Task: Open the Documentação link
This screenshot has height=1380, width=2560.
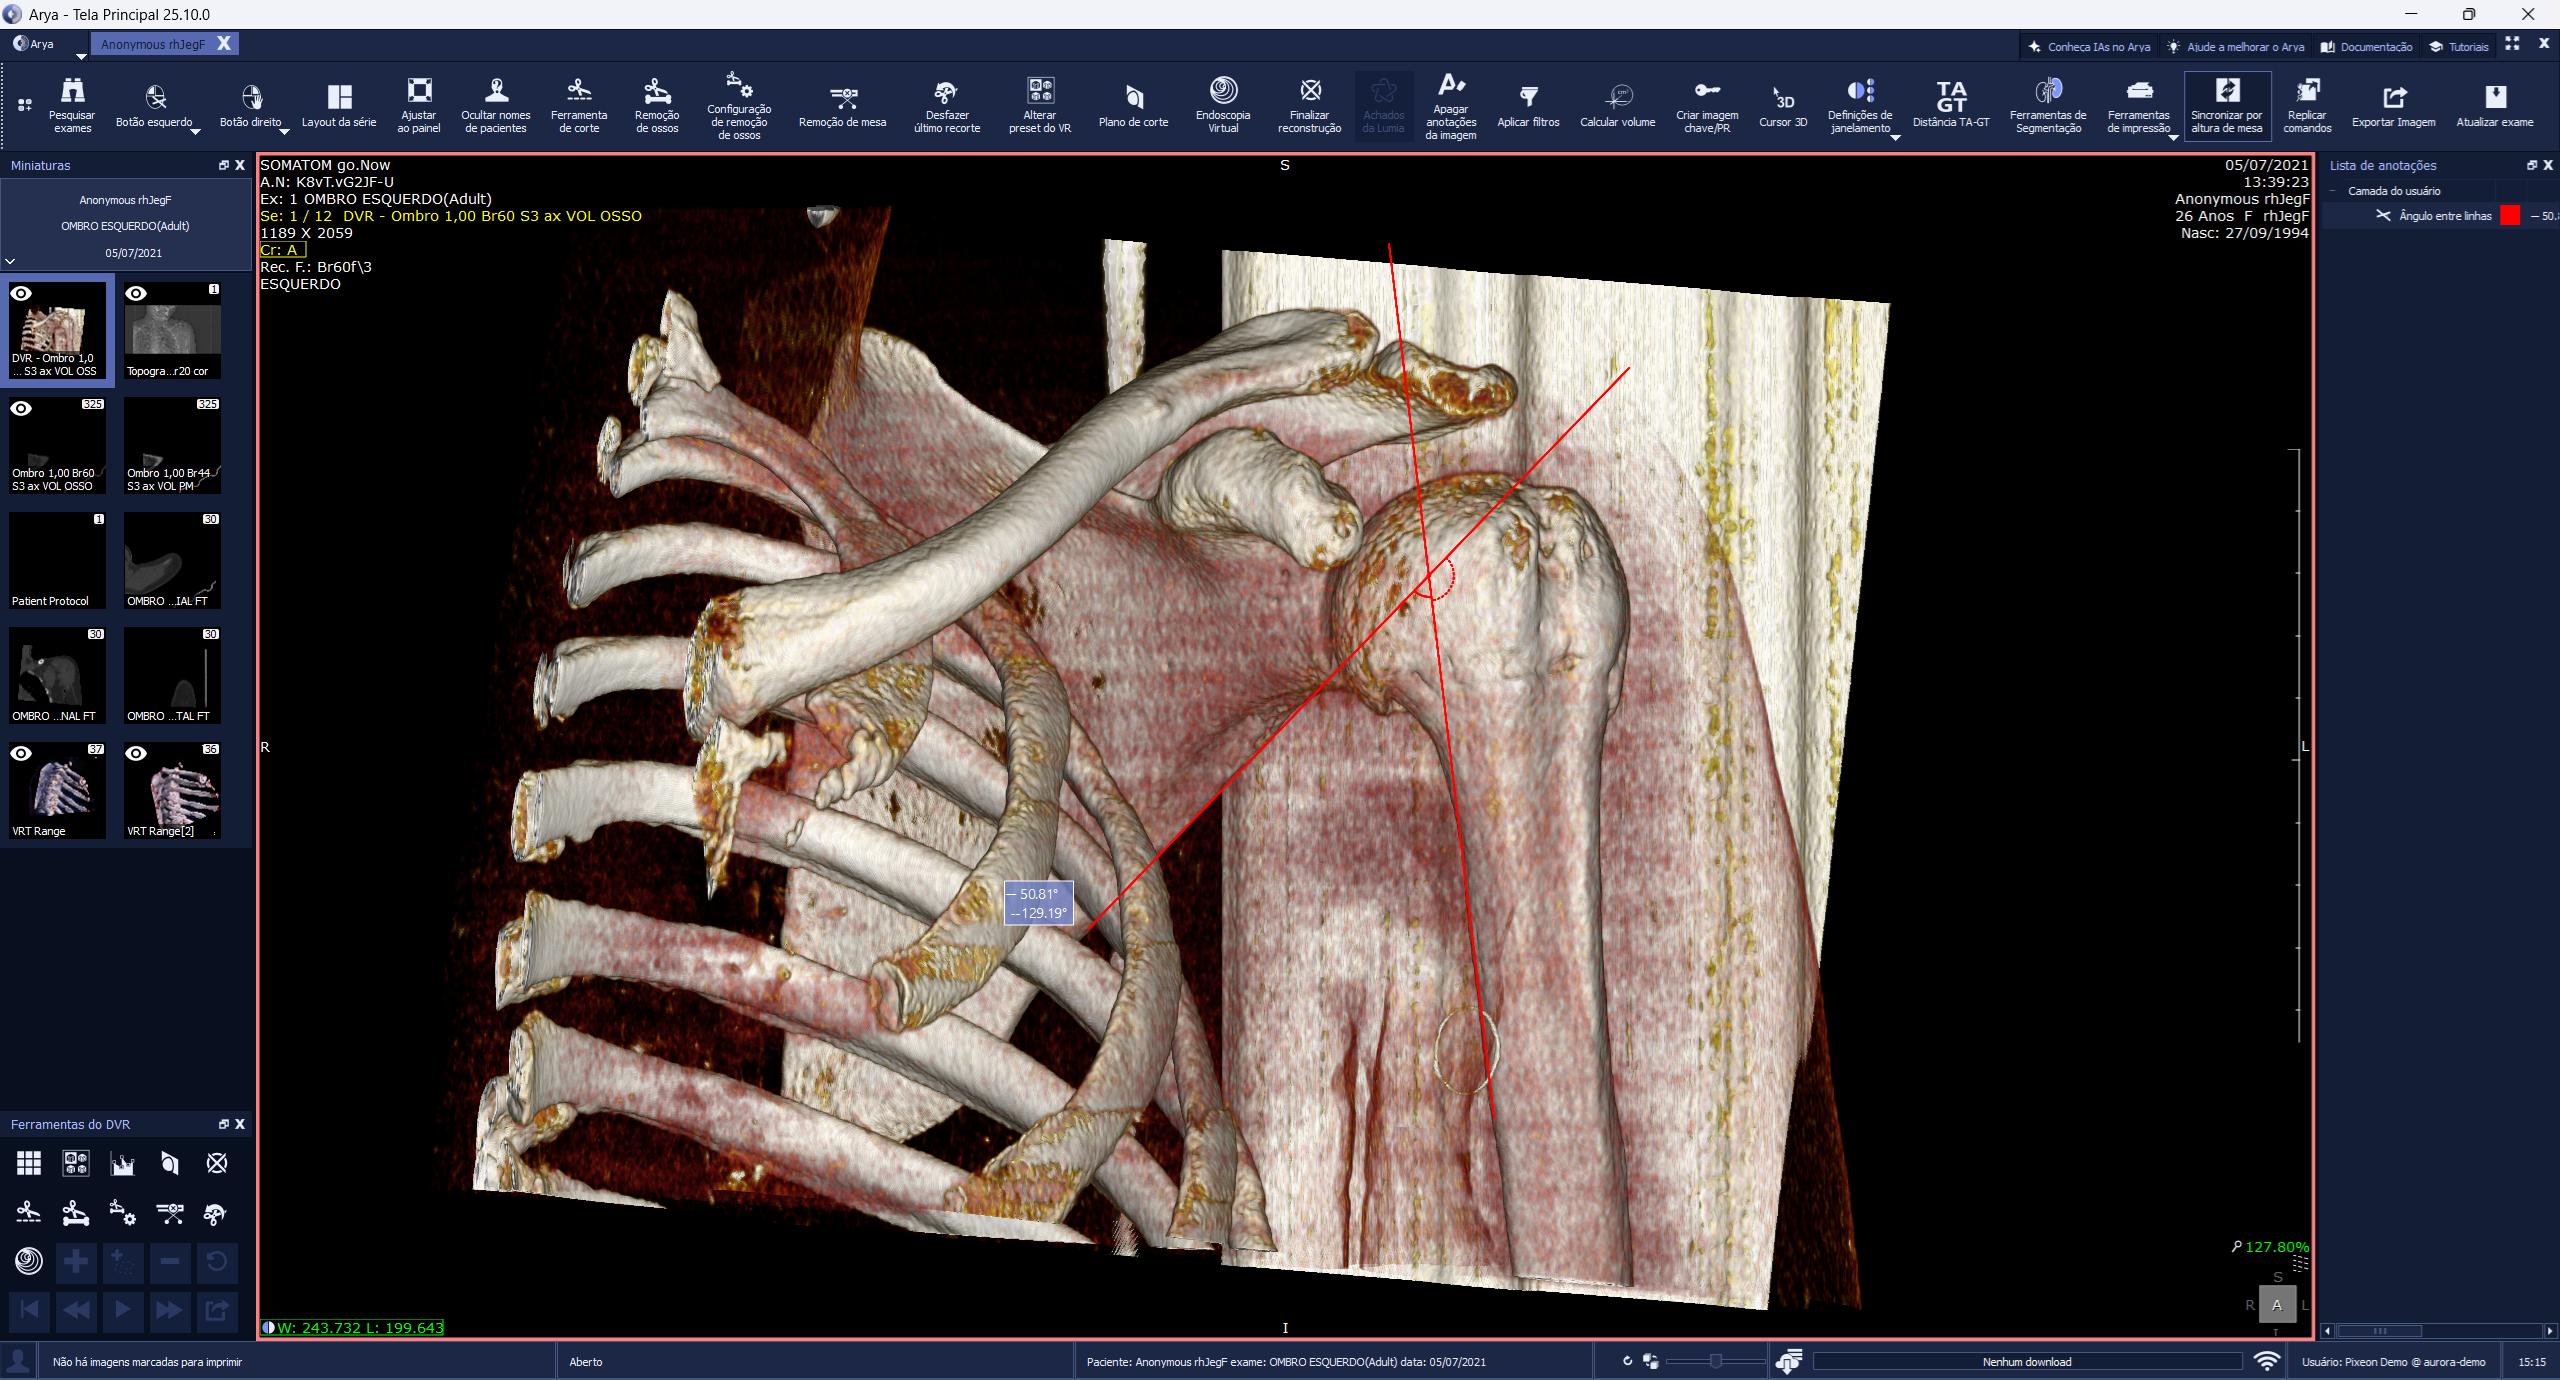Action: (x=2367, y=46)
